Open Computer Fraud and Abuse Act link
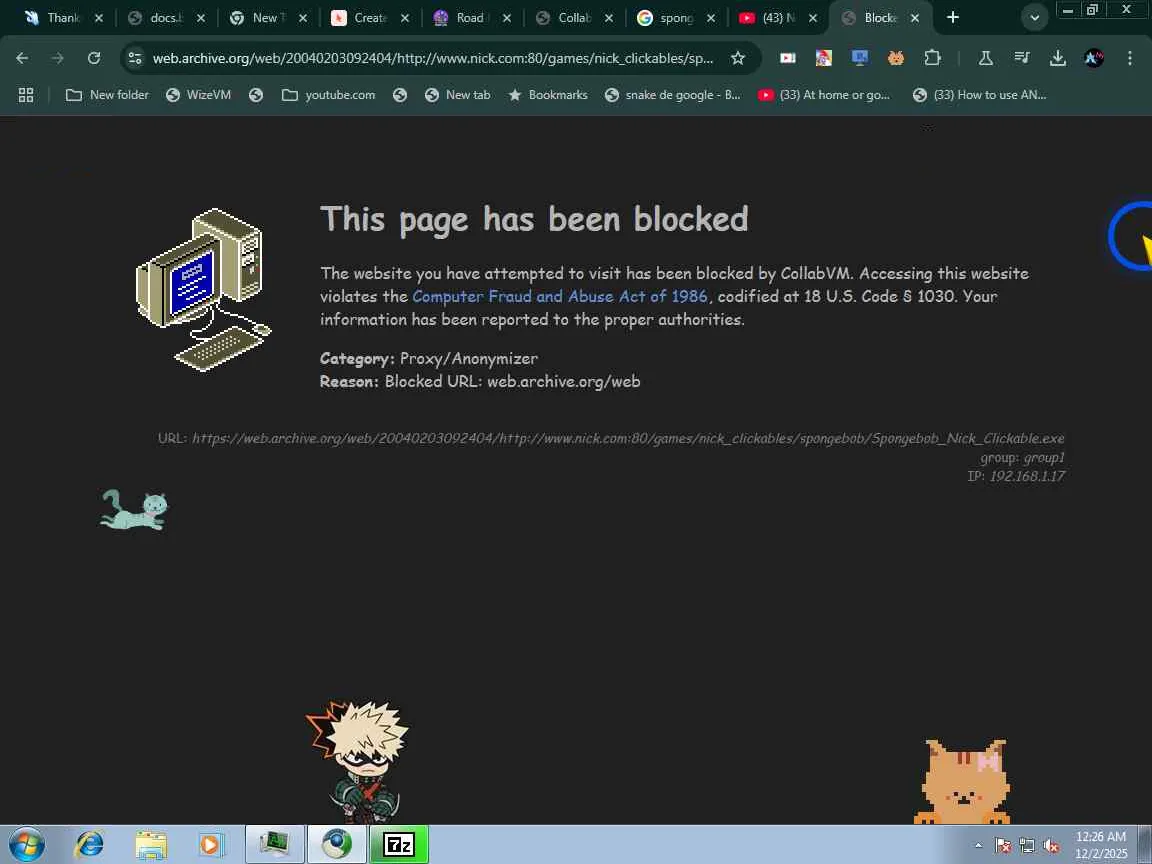The height and width of the screenshot is (864, 1152). (x=560, y=296)
